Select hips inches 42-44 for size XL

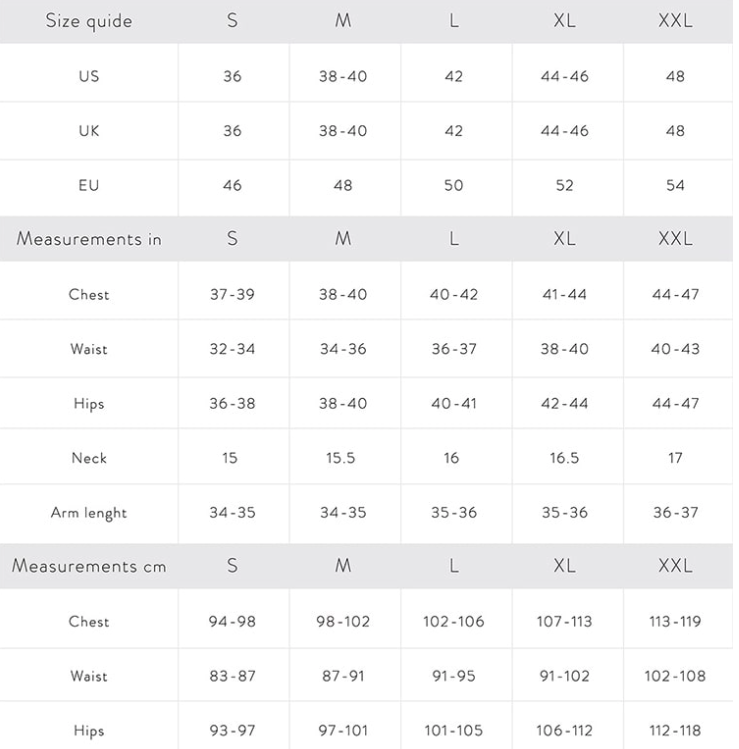[564, 403]
